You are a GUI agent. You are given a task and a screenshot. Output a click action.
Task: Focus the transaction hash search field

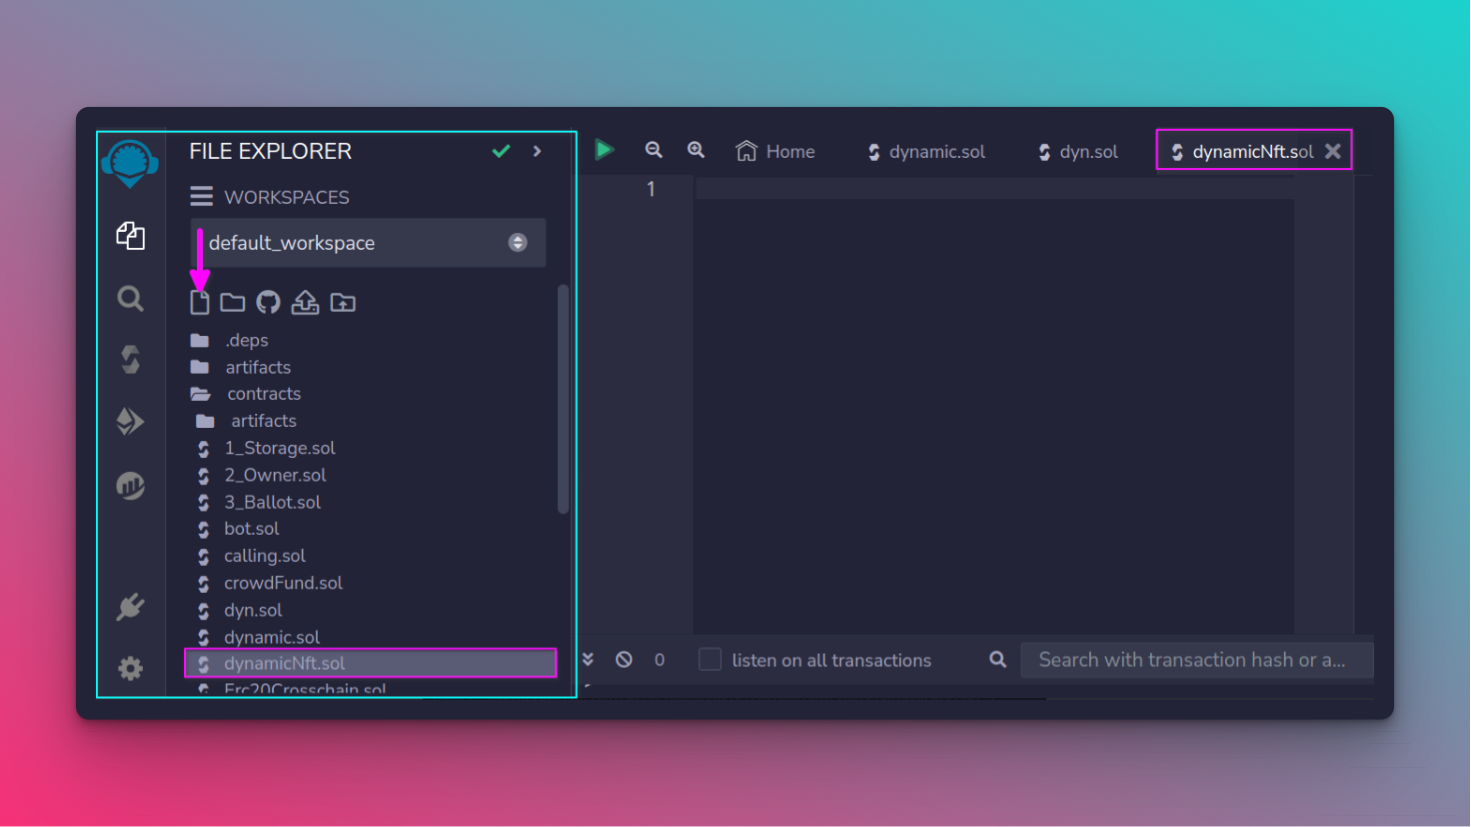tap(1196, 660)
